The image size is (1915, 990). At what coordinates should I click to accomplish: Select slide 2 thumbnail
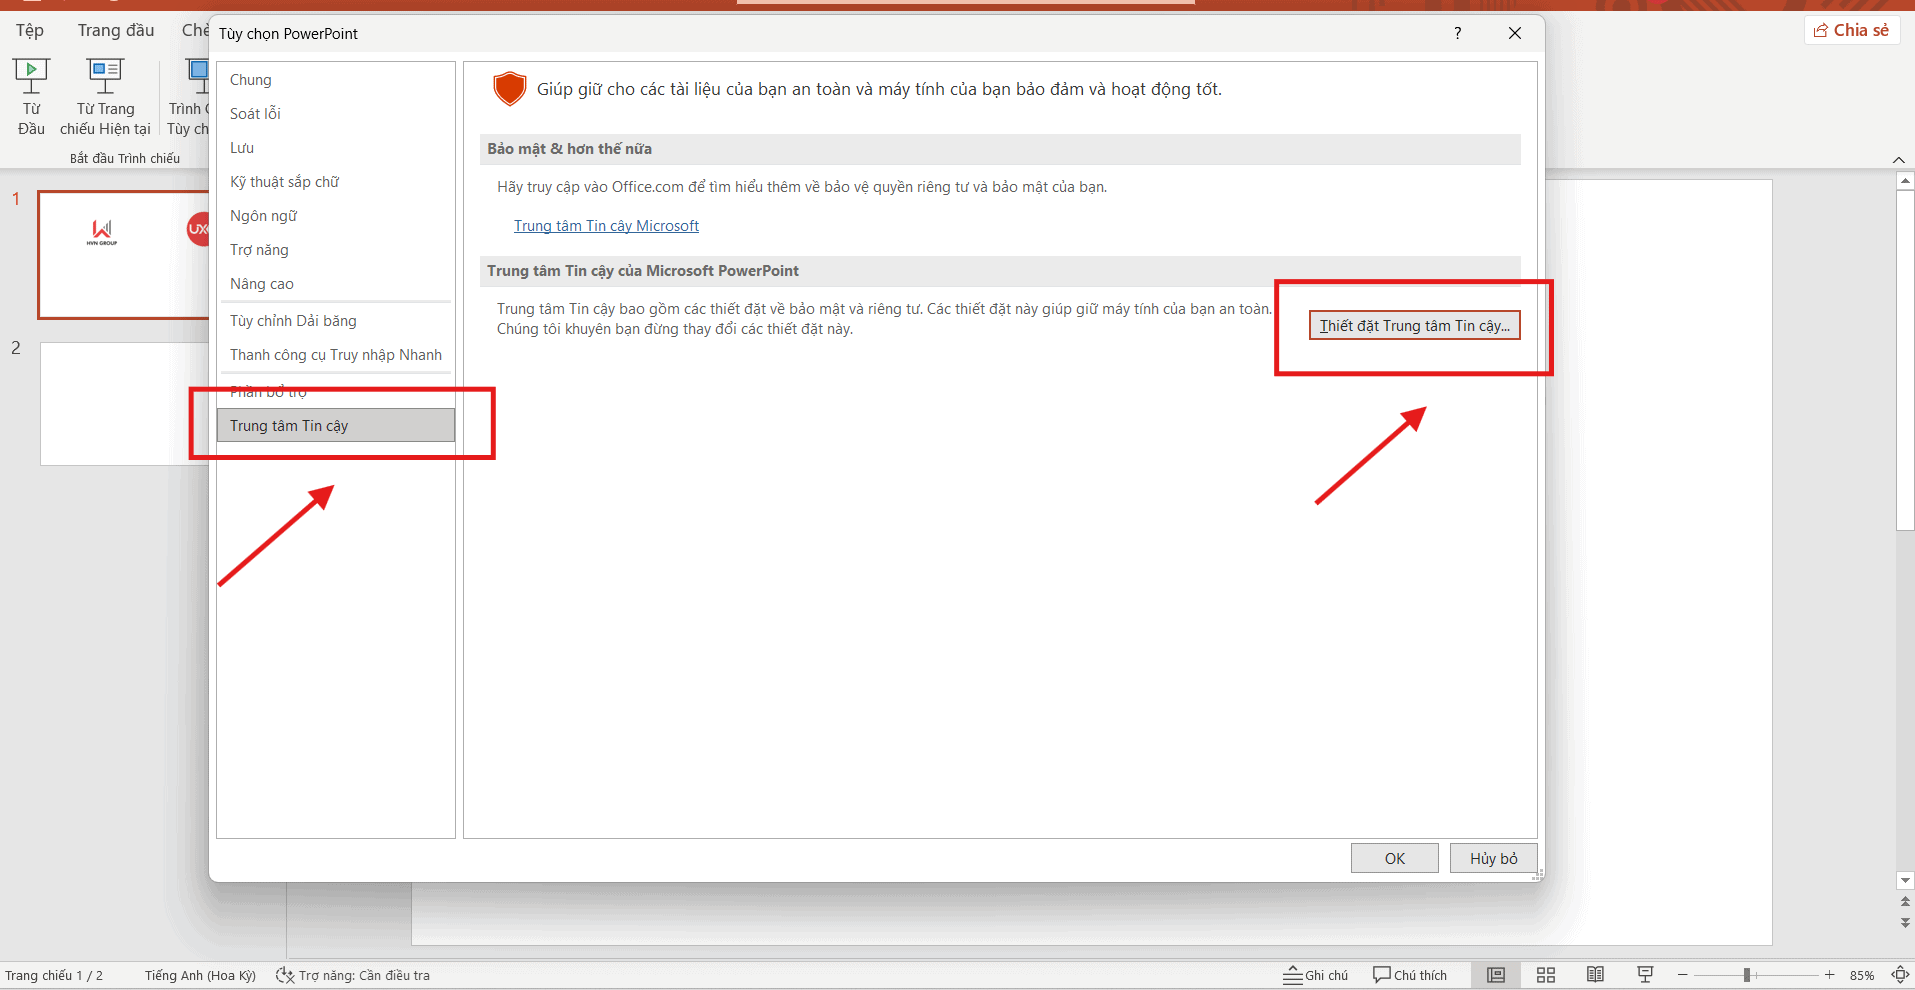click(x=124, y=404)
